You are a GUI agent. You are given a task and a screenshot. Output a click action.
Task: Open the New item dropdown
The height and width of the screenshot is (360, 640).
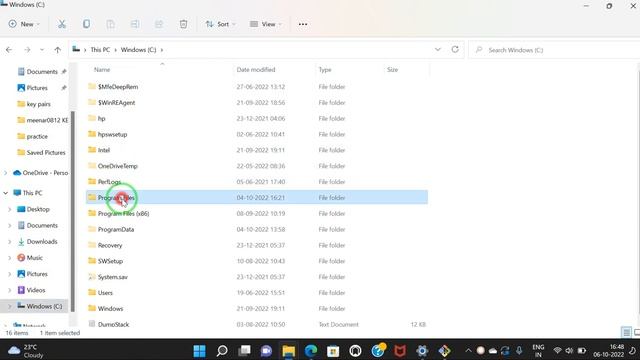[x=24, y=24]
